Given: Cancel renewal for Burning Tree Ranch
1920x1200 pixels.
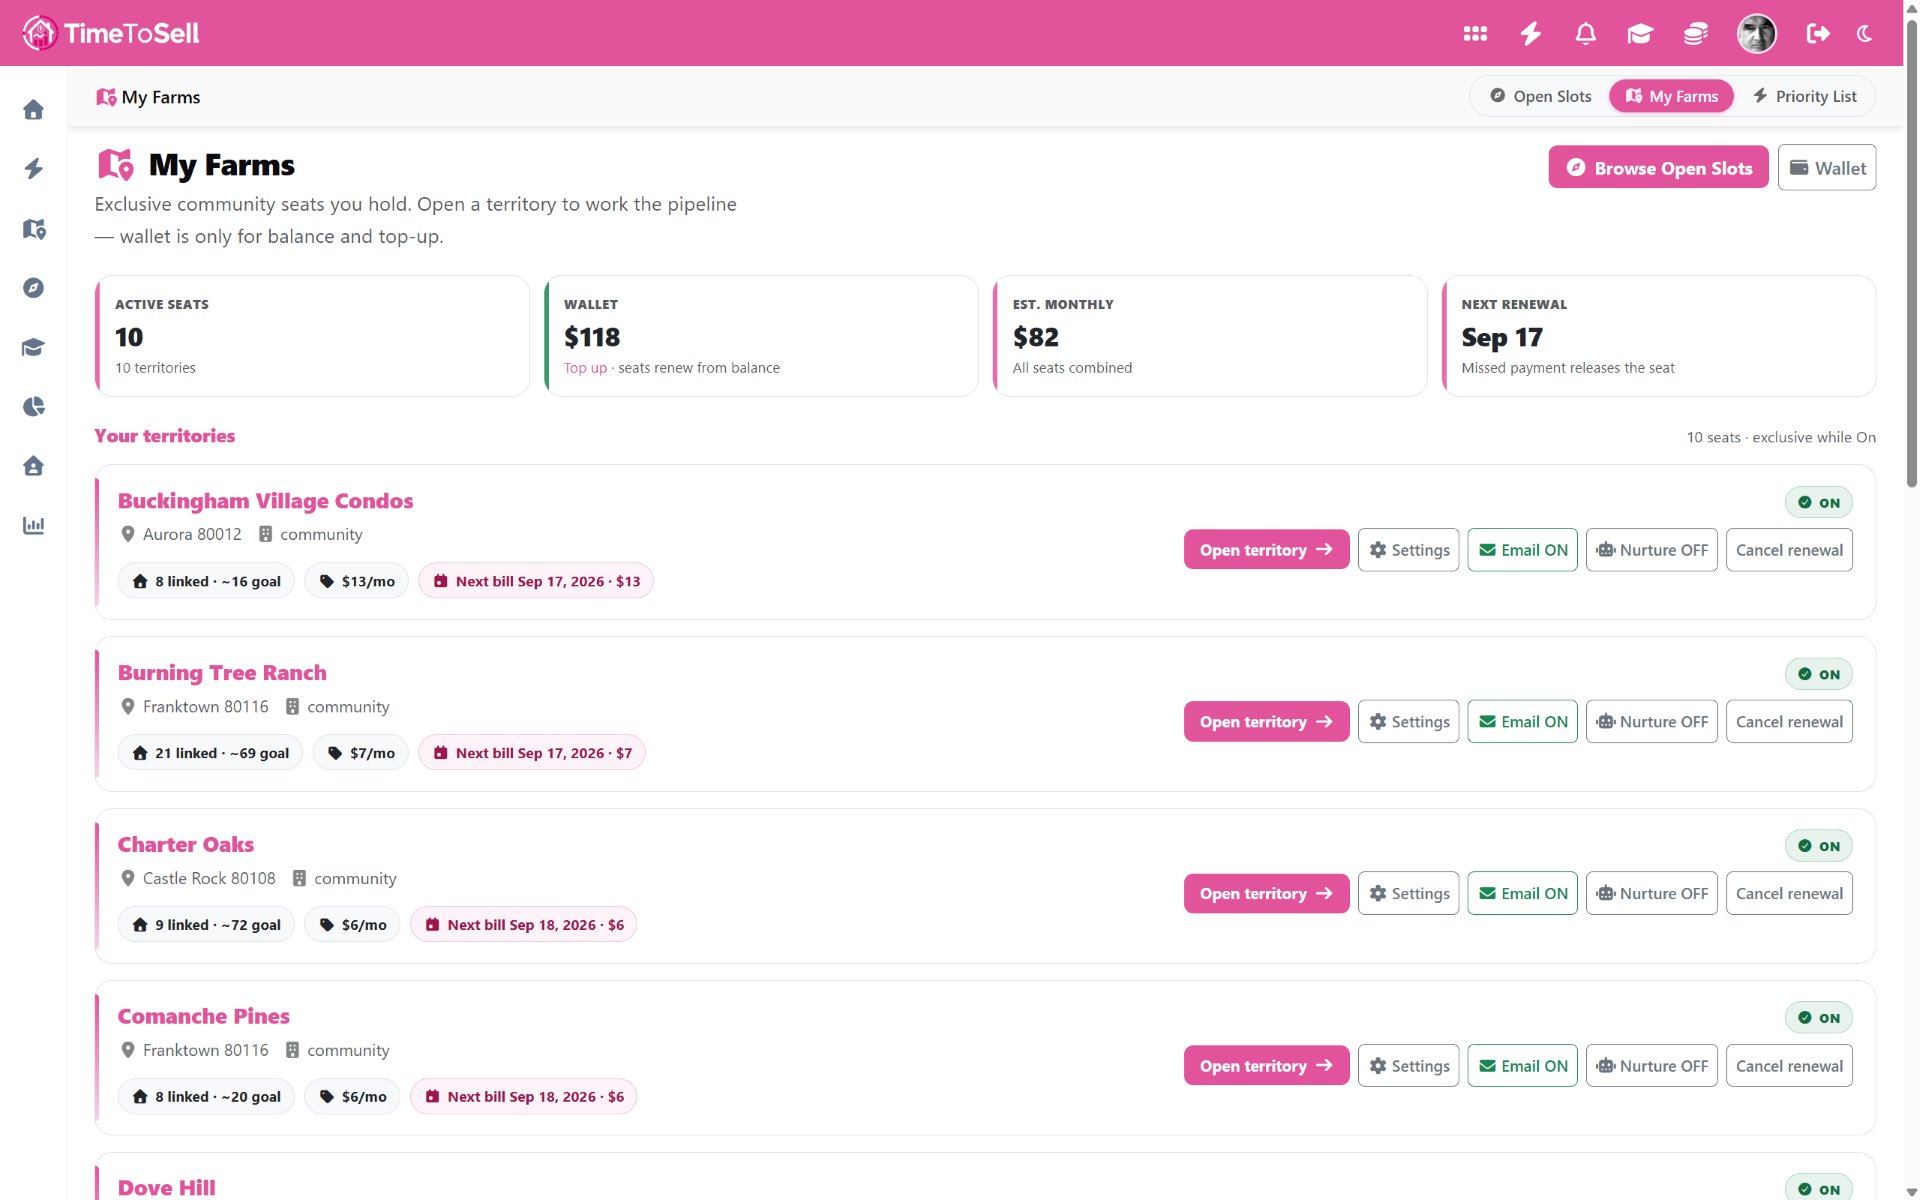Looking at the screenshot, I should click(1789, 722).
